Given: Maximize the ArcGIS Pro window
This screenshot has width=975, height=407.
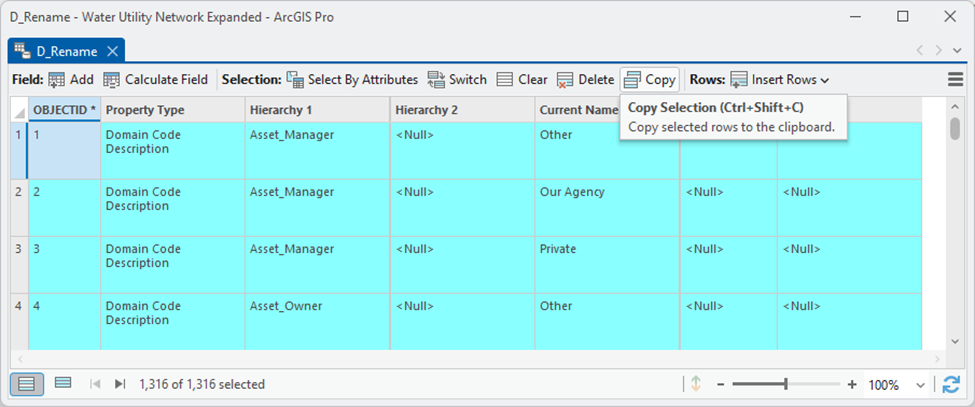Looking at the screenshot, I should click(x=902, y=17).
